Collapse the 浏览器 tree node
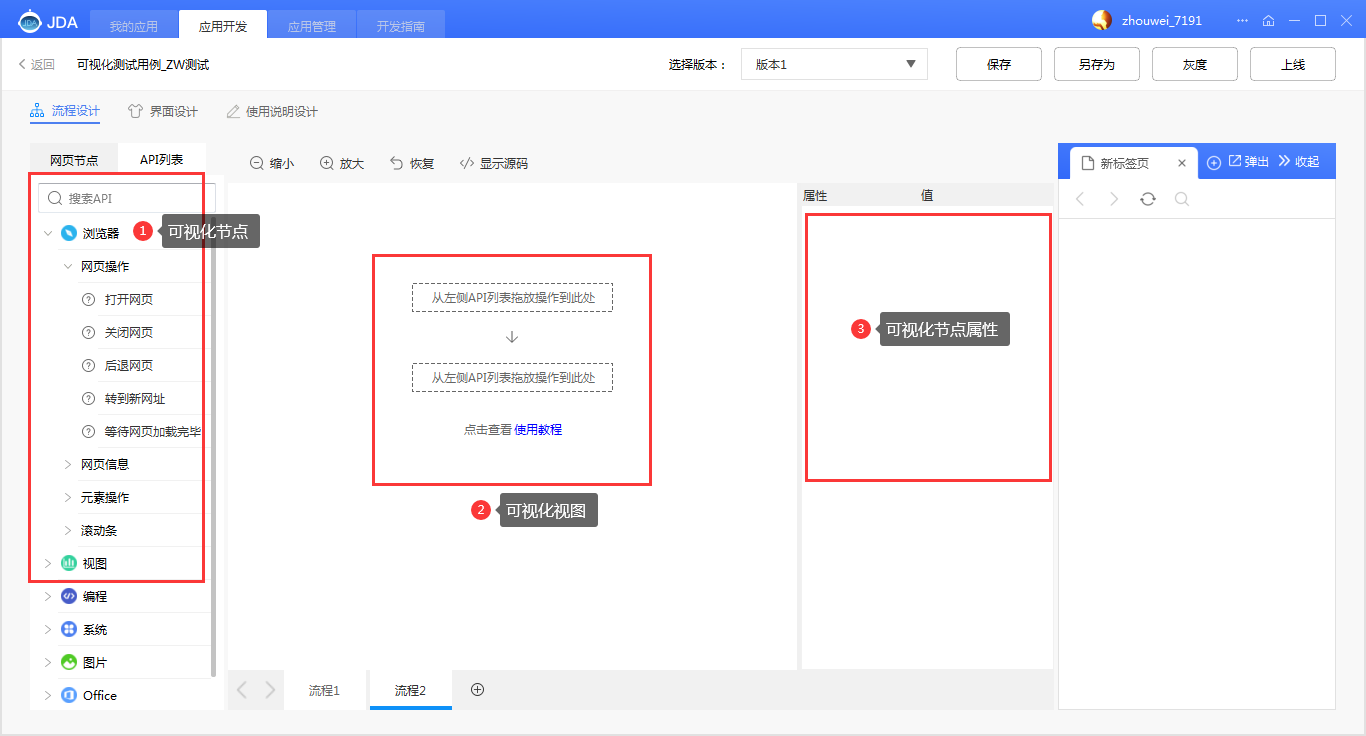Image resolution: width=1366 pixels, height=736 pixels. (47, 233)
